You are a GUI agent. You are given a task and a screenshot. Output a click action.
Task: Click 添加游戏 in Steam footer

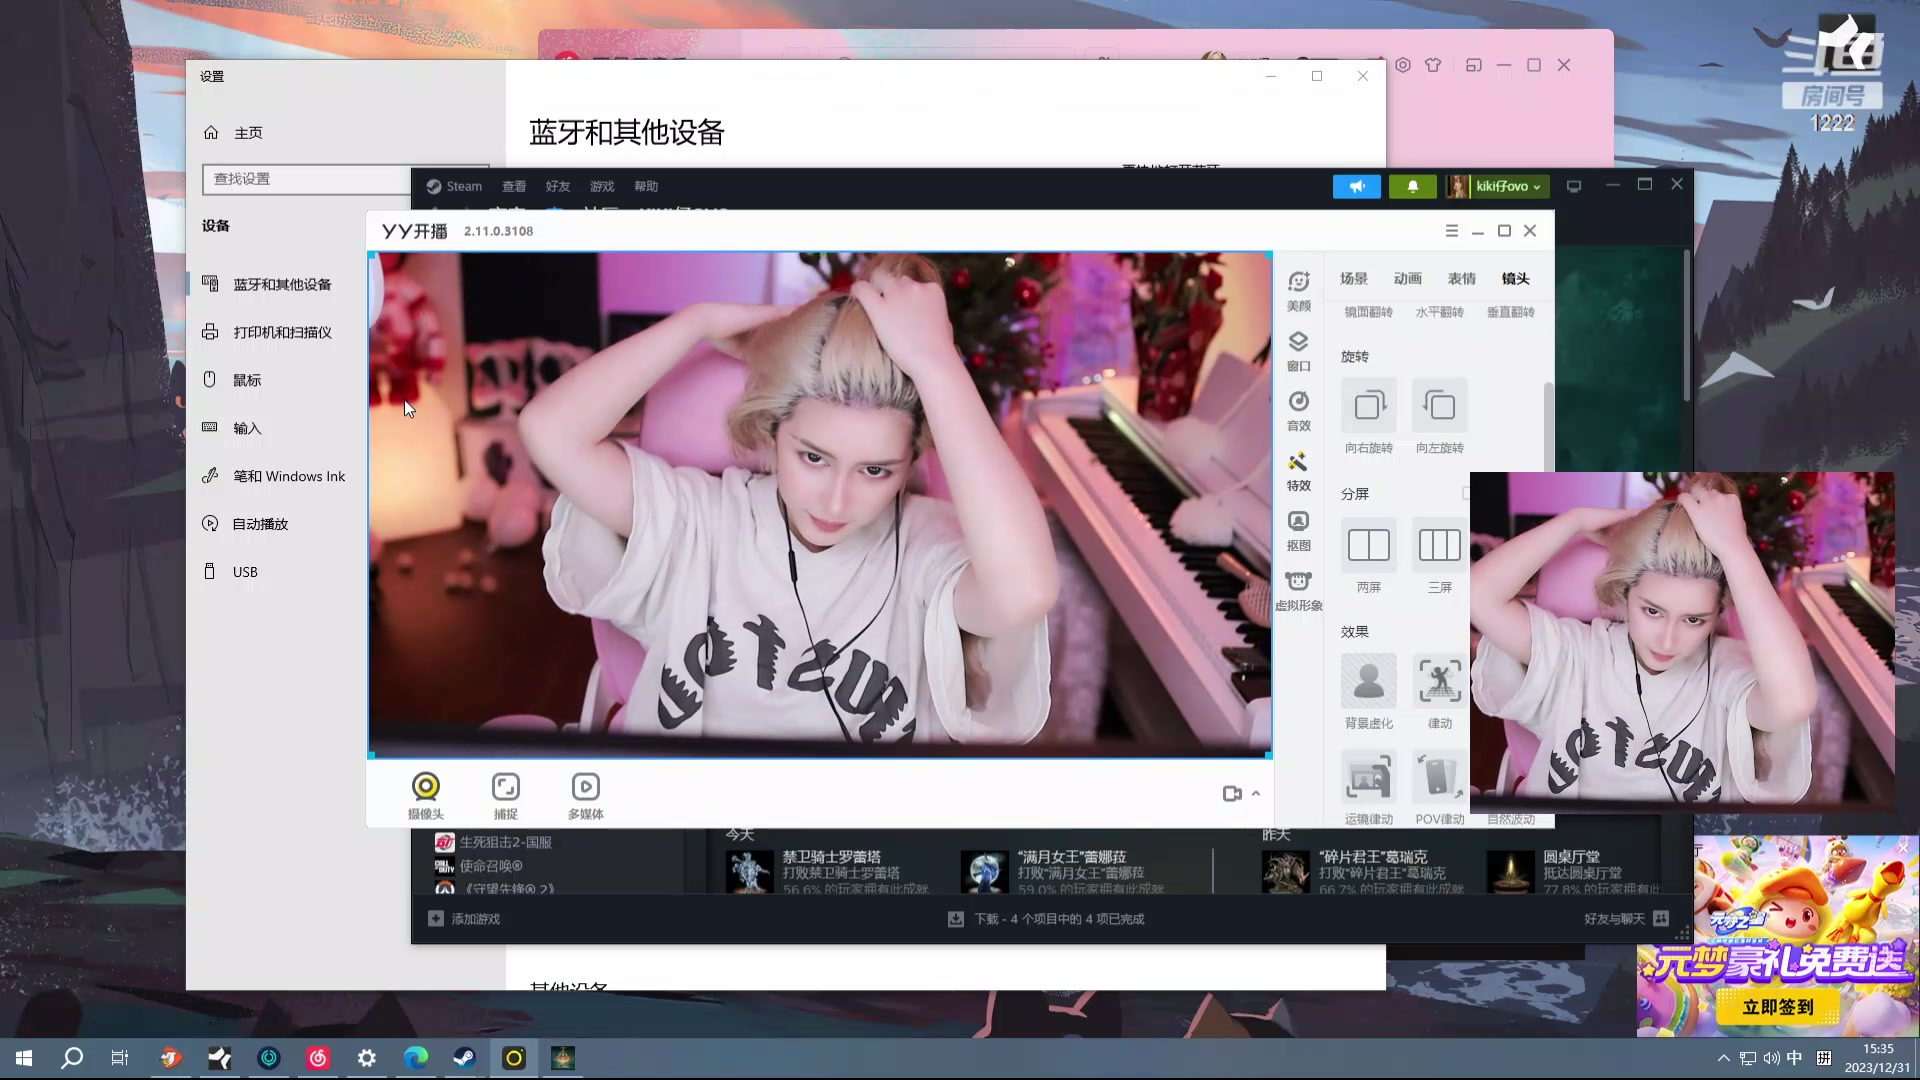point(464,919)
